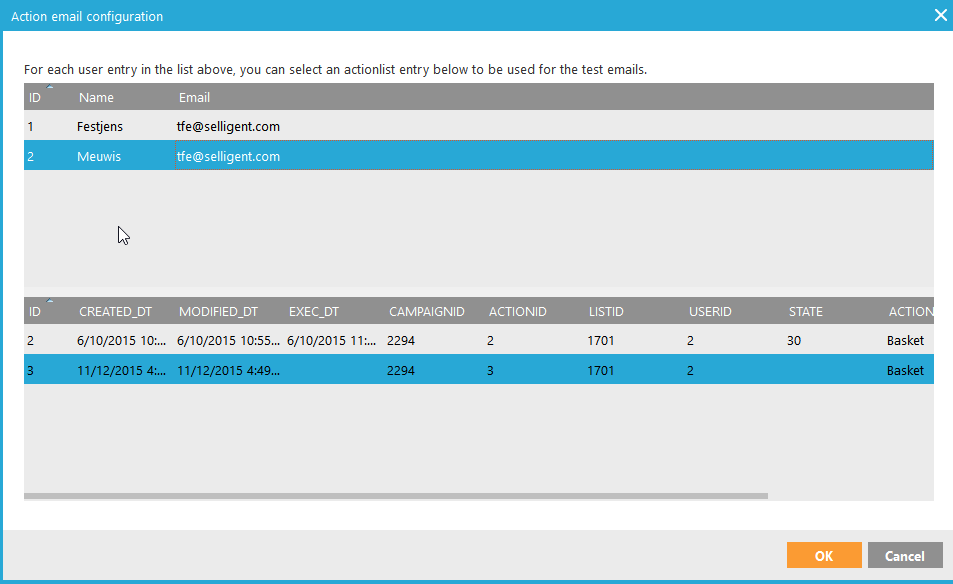Close the Action email configuration dialog
953x584 pixels.
pyautogui.click(x=939, y=15)
